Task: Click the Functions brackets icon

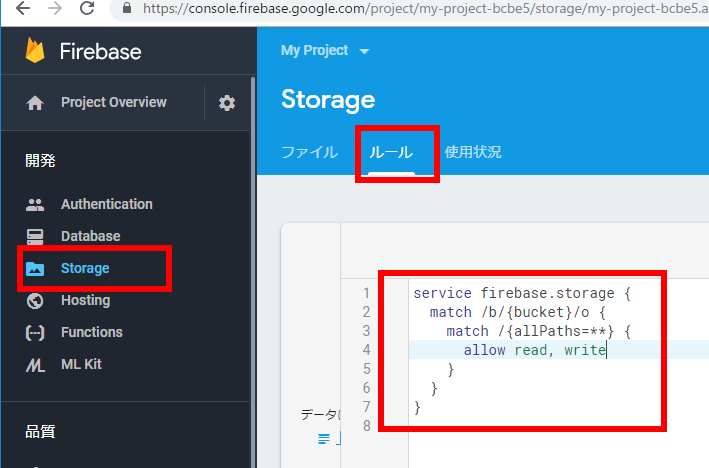Action: (35, 333)
